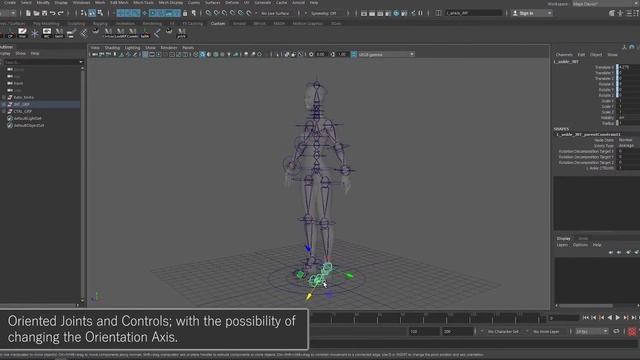
Task: Open the sRGB gamma view transform dropdown
Action: pyautogui.click(x=386, y=54)
